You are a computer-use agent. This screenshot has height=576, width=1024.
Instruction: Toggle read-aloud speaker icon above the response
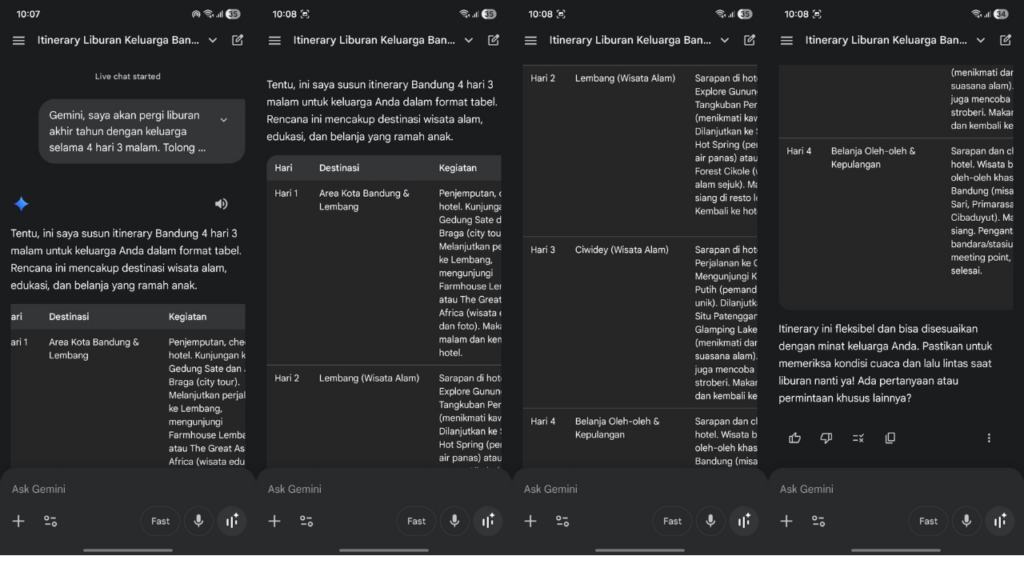(221, 204)
